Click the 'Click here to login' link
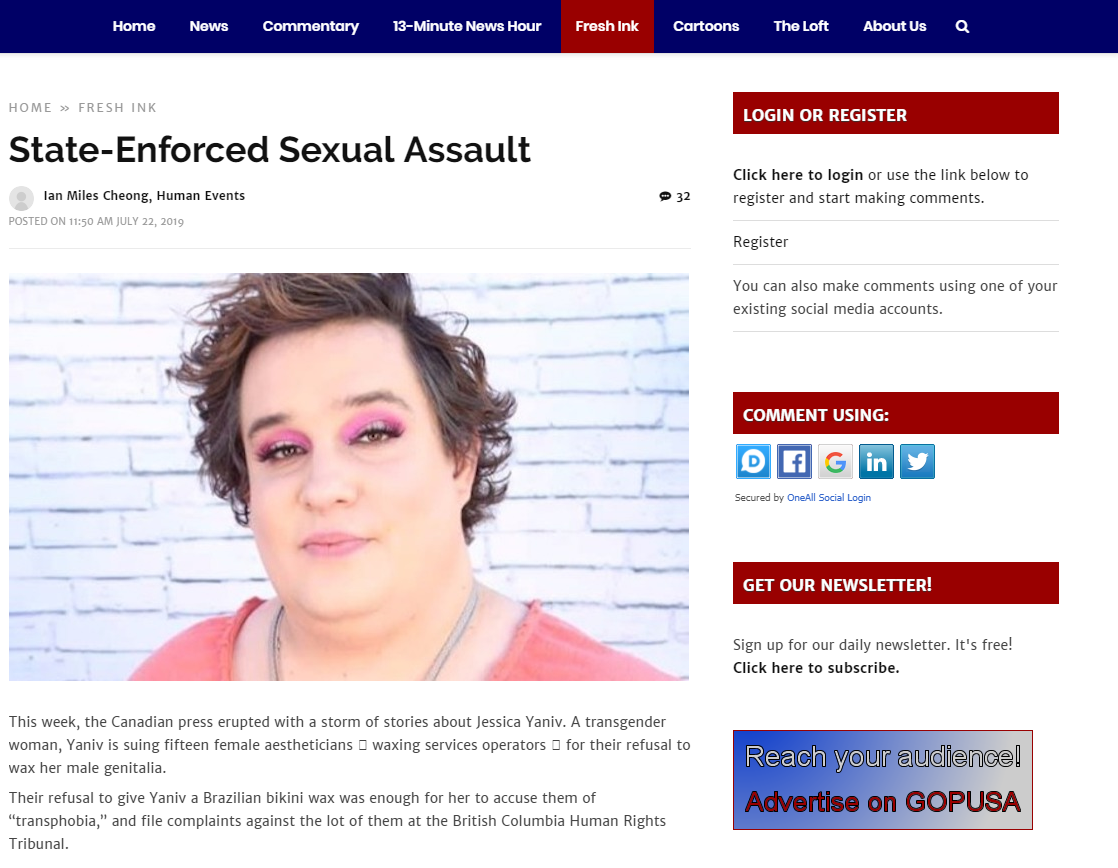 798,175
